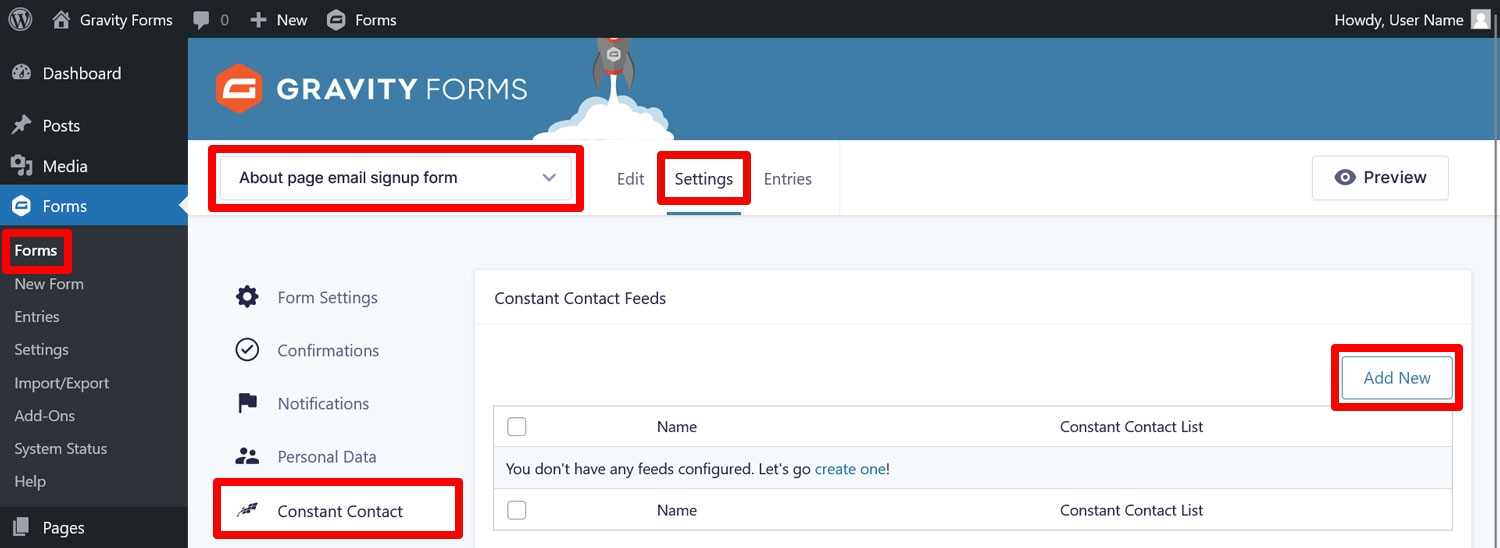This screenshot has width=1500, height=548.
Task: Click Constant Contact List footer label
Action: (1132, 510)
